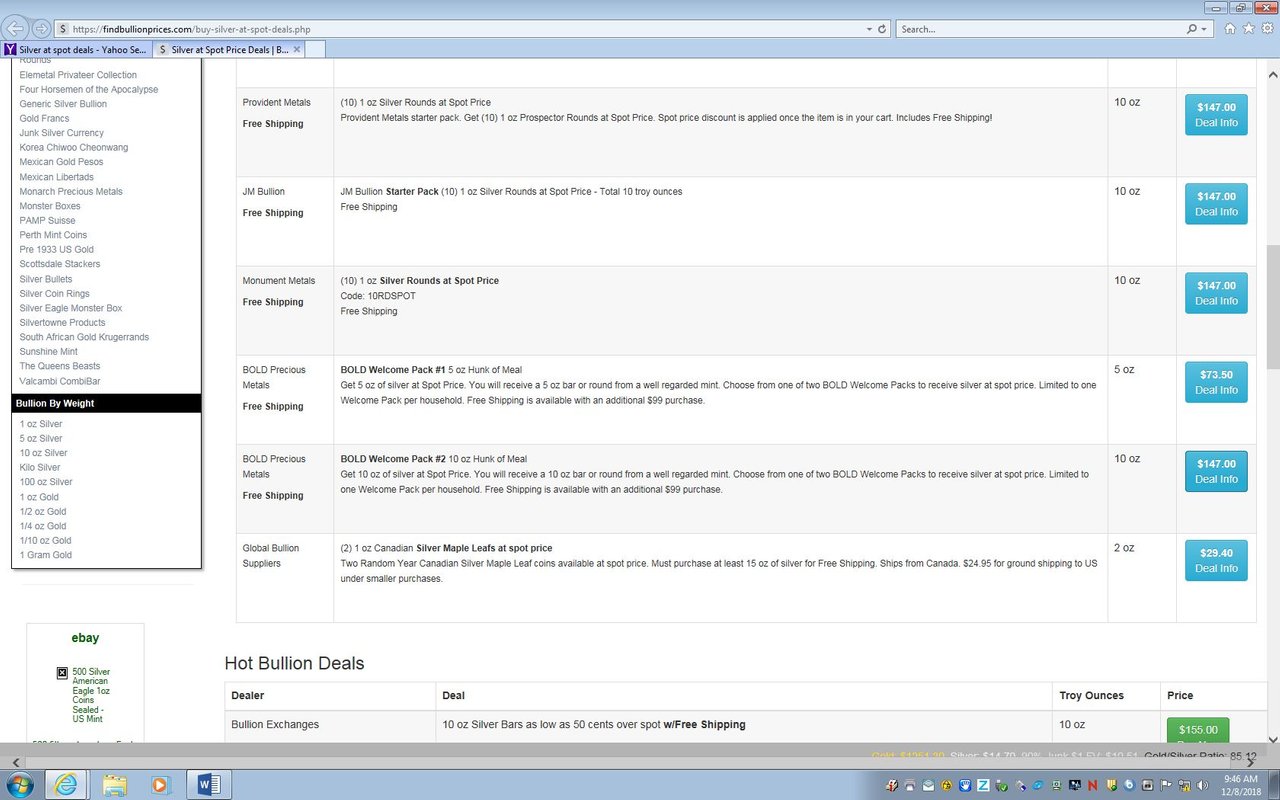
Task: Go back using the browser Back arrow
Action: click(17, 28)
